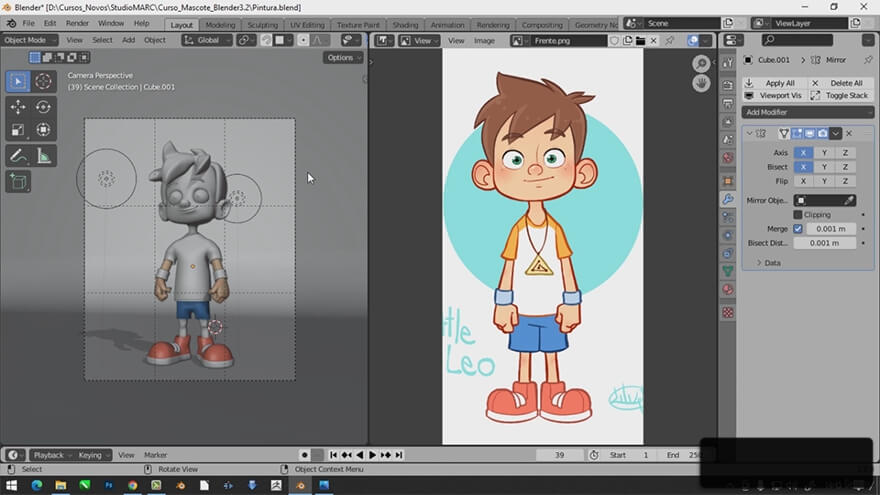Open the Mirror modifier extras dropdown arrow
The height and width of the screenshot is (495, 880).
click(836, 134)
